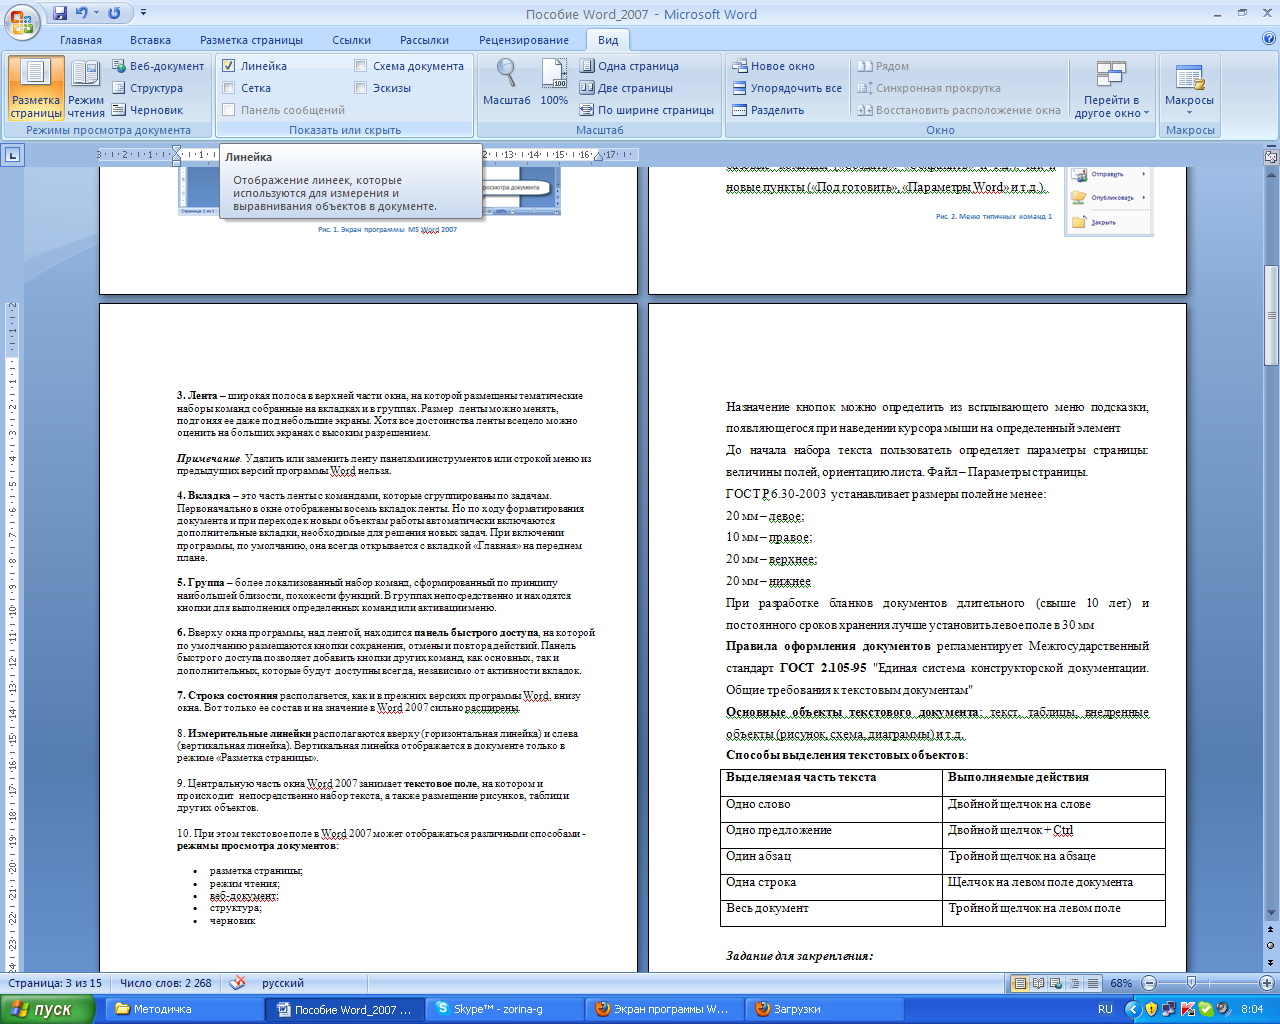This screenshot has width=1280, height=1024.
Task: Click Разделить window
Action: coord(768,110)
